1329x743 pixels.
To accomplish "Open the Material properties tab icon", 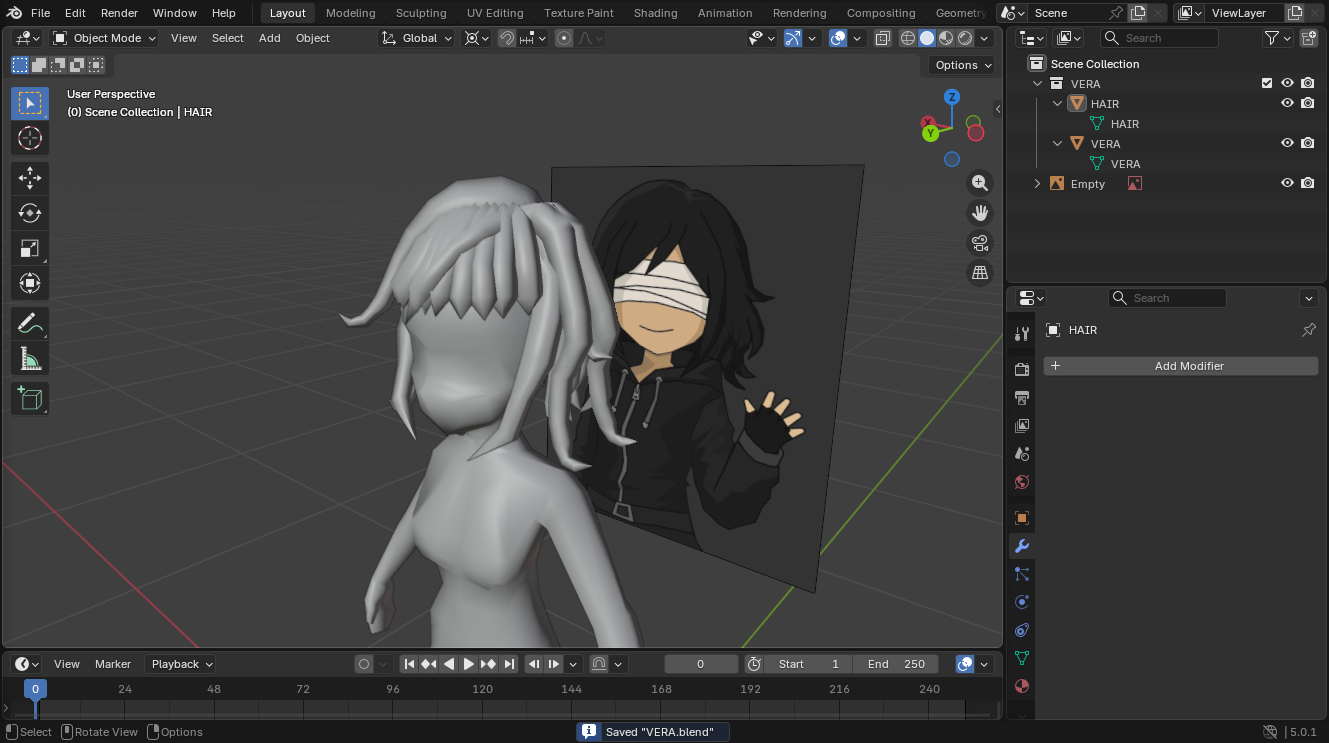I will point(1022,686).
